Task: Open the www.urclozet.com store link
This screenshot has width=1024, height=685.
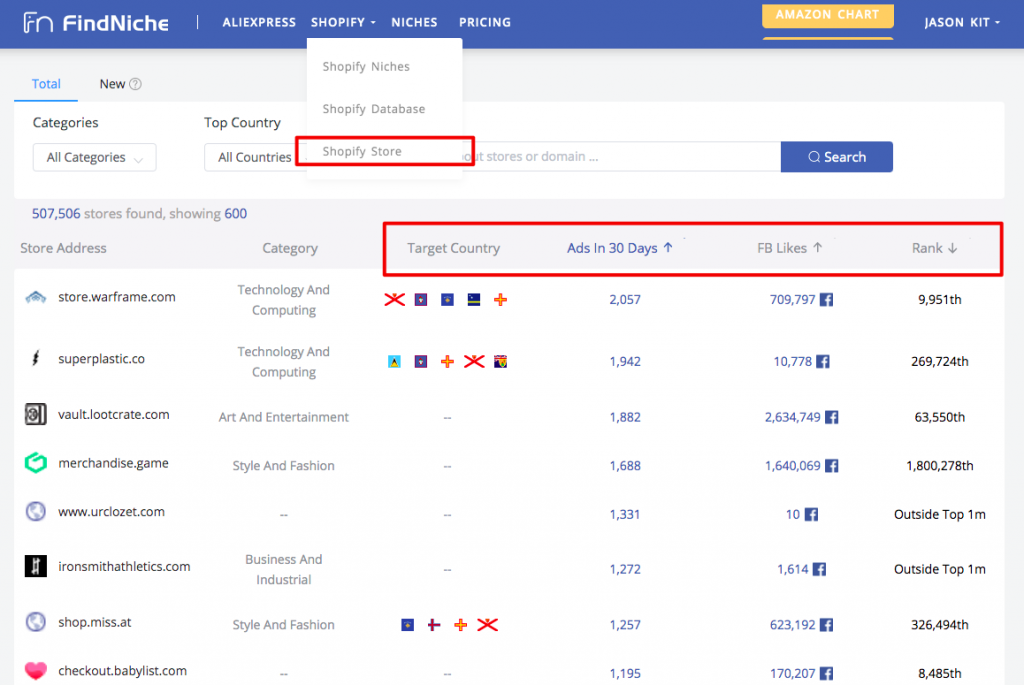Action: tap(111, 511)
